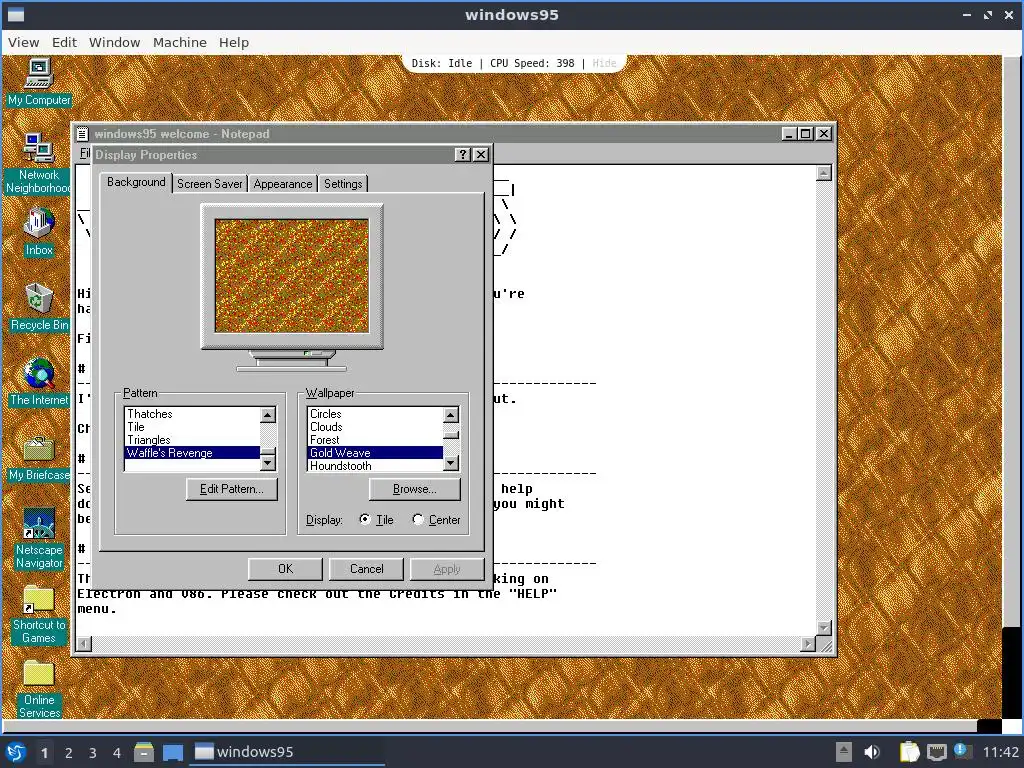Minimize the Notepad window

point(790,134)
